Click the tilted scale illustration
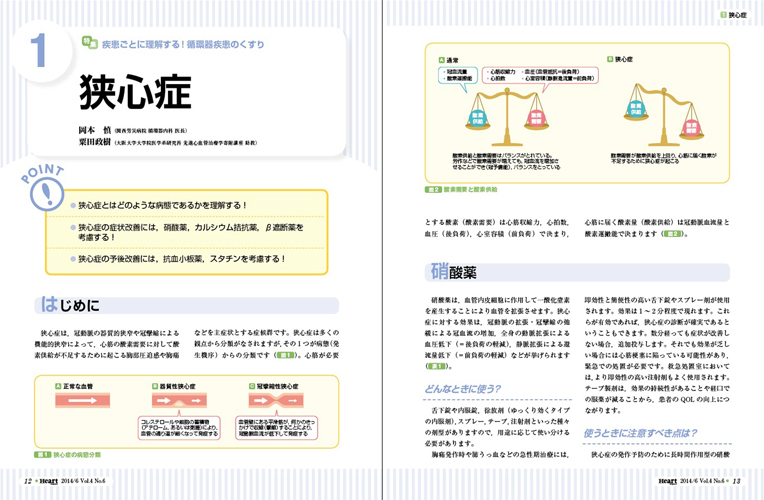 [x=664, y=115]
